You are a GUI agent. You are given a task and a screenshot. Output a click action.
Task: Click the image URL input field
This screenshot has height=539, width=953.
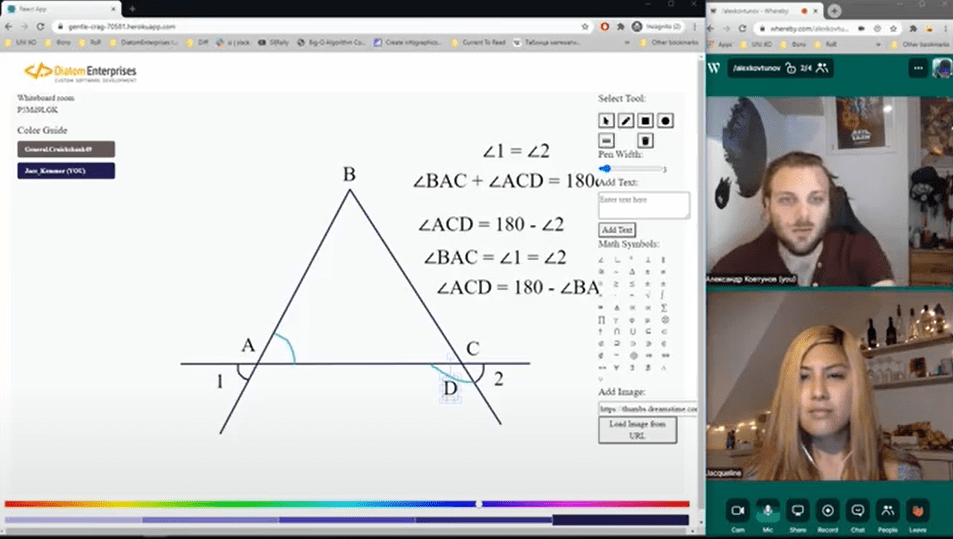click(x=648, y=408)
